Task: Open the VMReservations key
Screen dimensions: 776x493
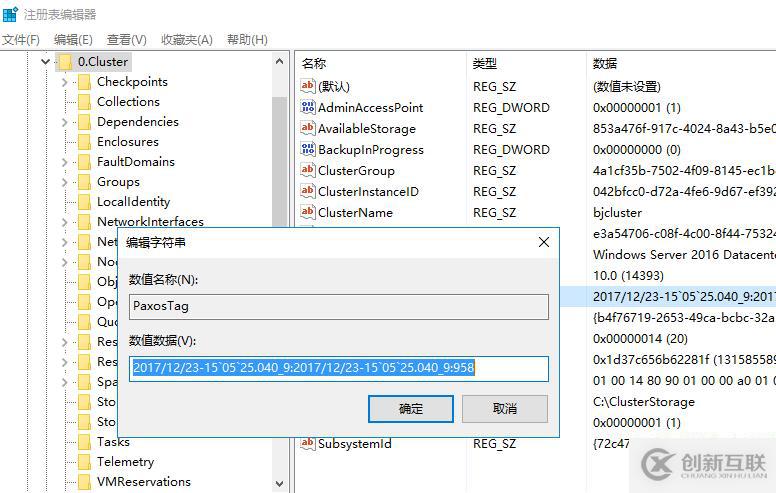Action: (x=144, y=482)
